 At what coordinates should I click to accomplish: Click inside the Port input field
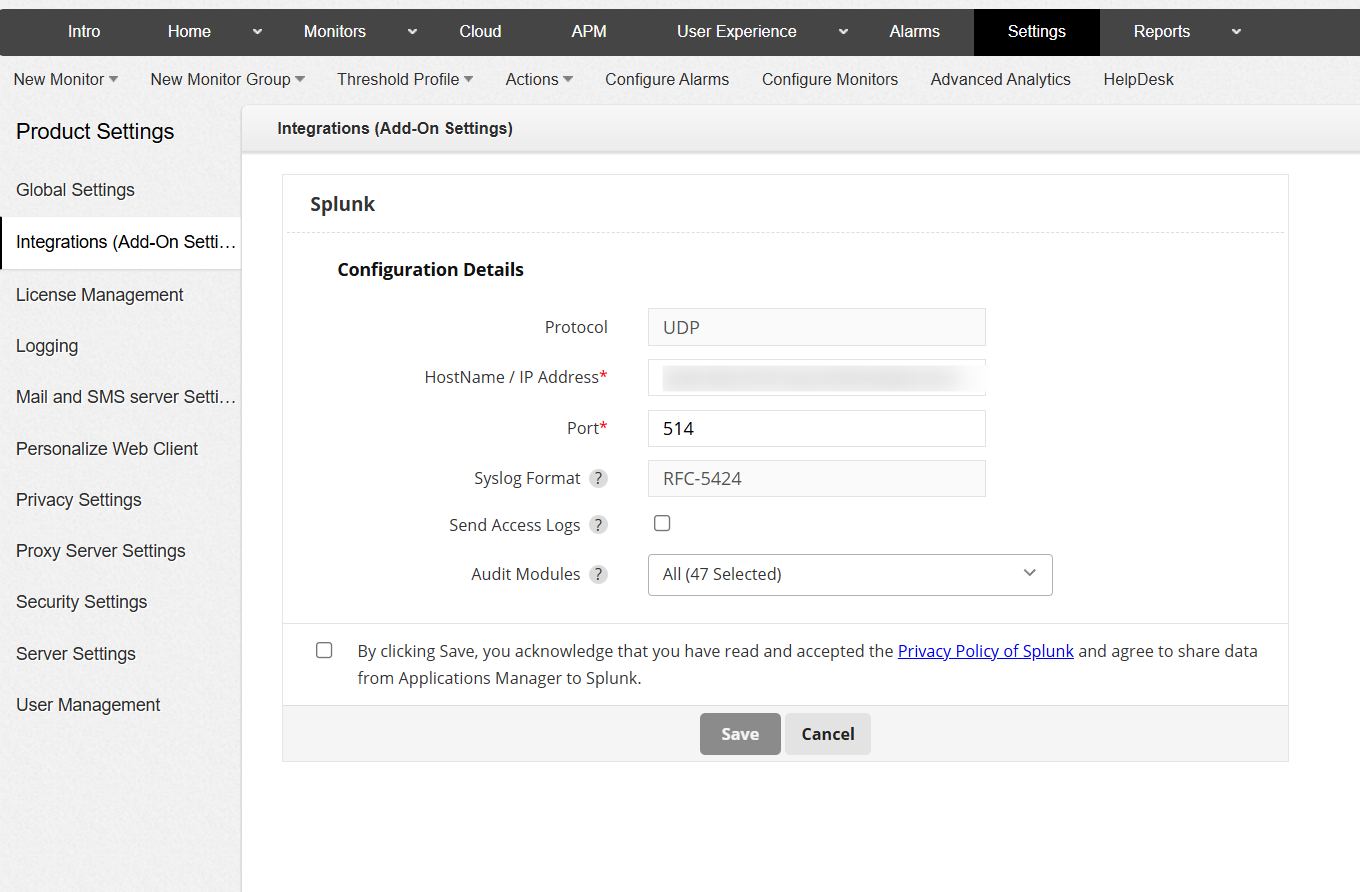816,428
